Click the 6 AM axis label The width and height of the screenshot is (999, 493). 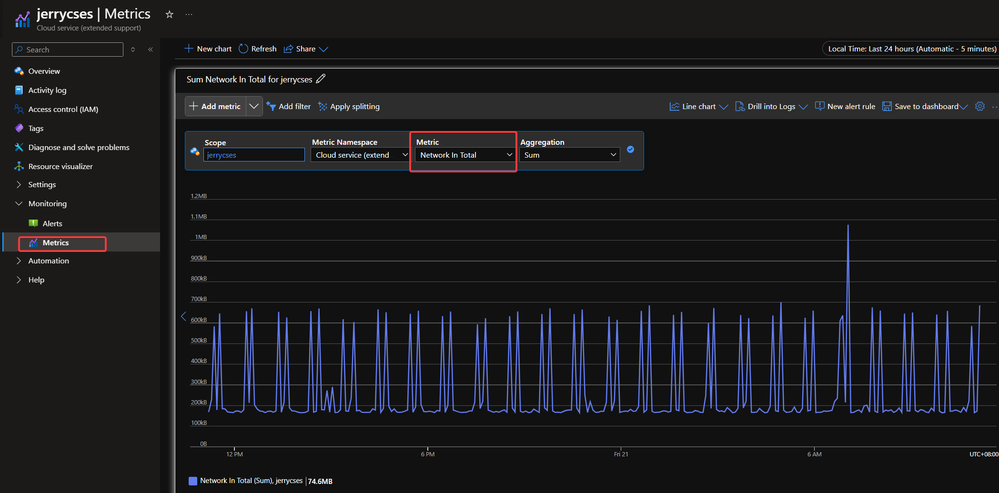coord(814,454)
